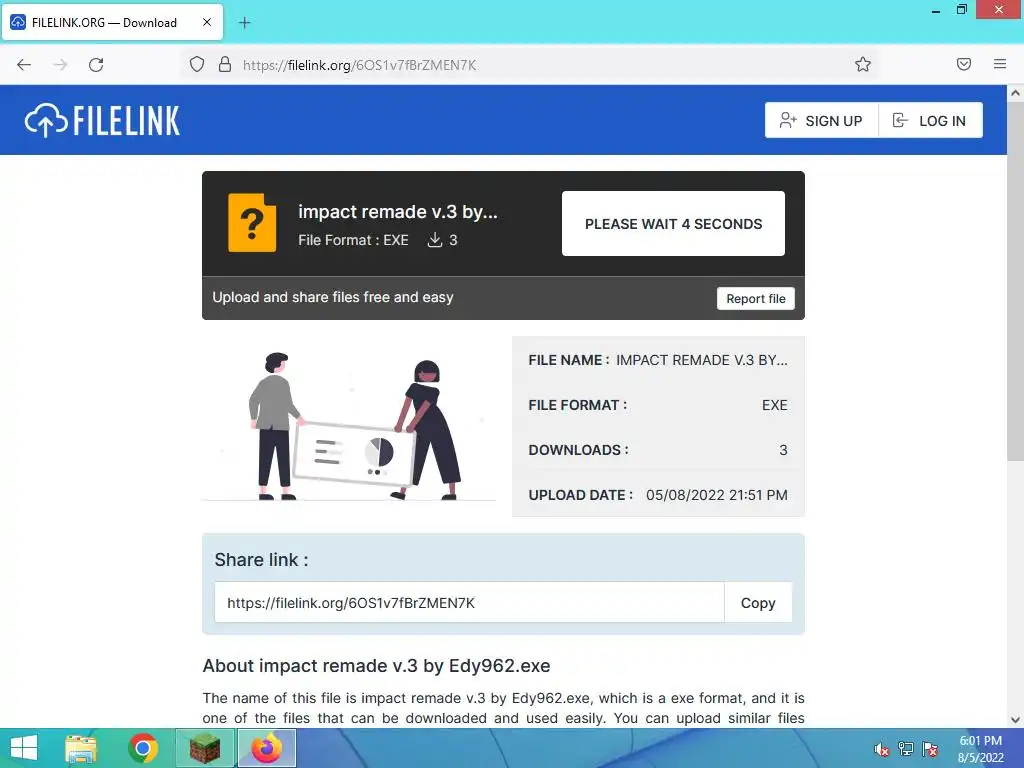Viewport: 1024px width, 768px height.
Task: Click the DOWNLOADS : row label
Action: tap(578, 450)
